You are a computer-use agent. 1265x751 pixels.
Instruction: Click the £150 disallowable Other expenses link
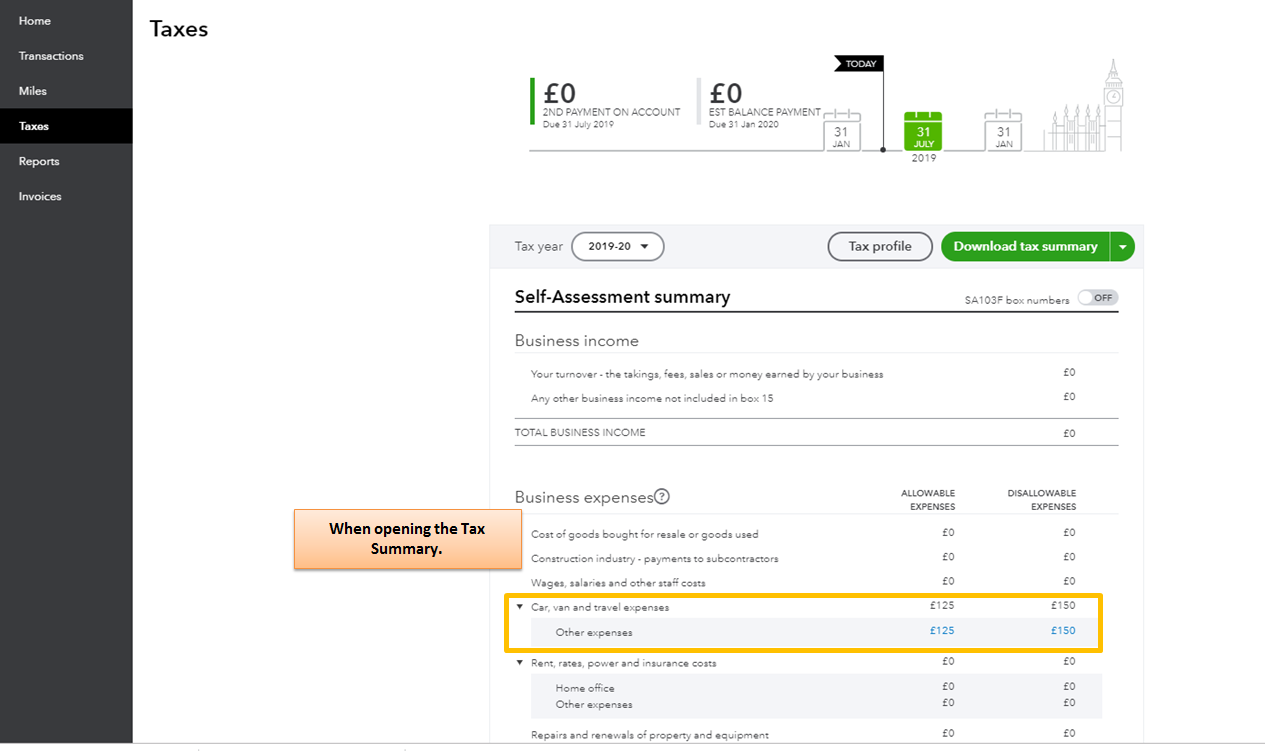[x=1063, y=630]
